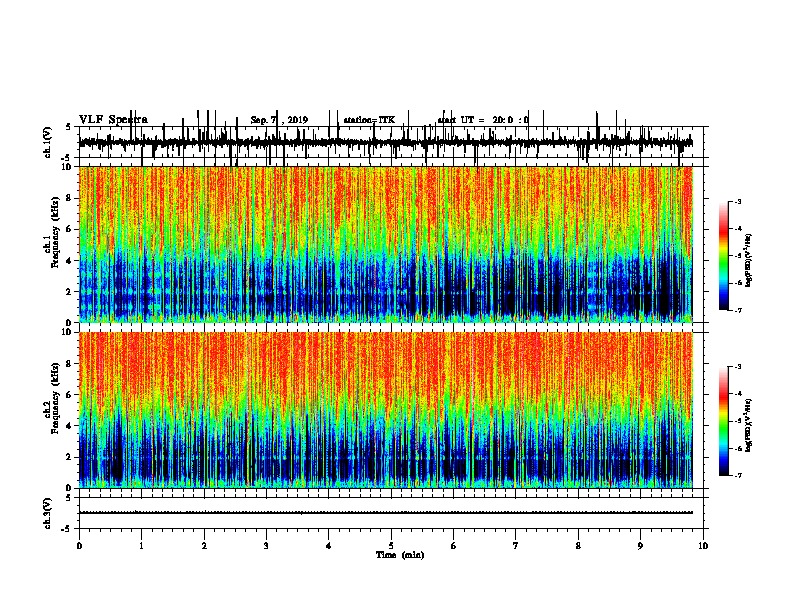Click time axis tick label '0'
The height and width of the screenshot is (612, 792).
(x=79, y=546)
